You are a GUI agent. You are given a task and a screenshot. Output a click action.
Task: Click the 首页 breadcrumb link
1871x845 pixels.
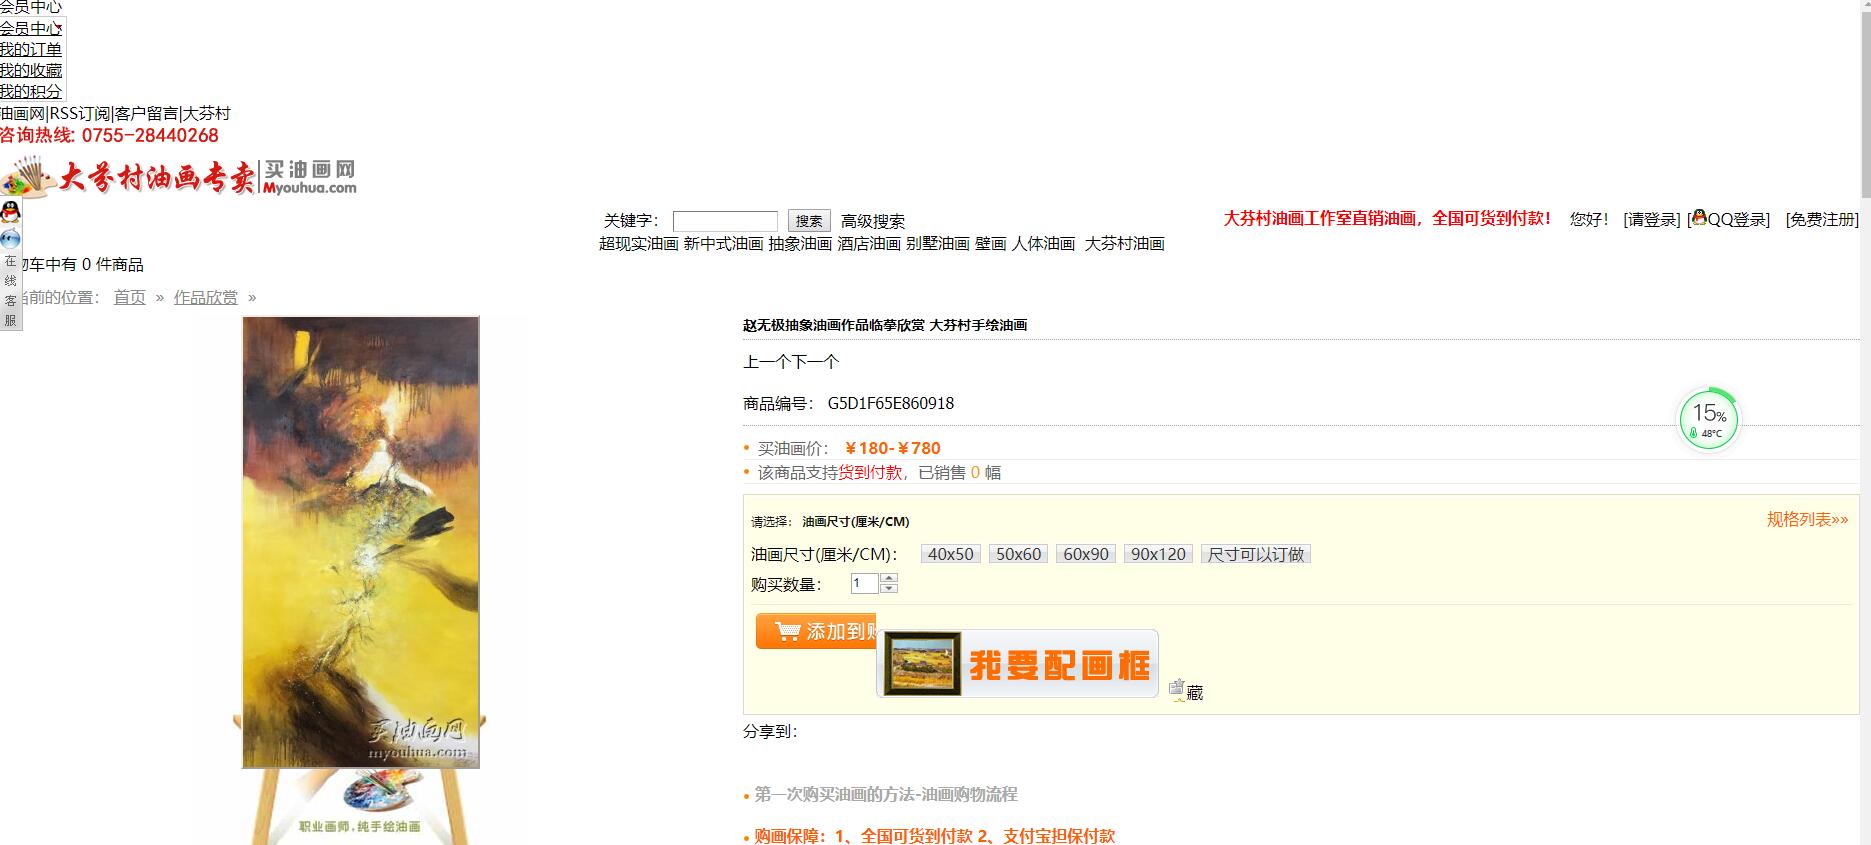click(129, 297)
